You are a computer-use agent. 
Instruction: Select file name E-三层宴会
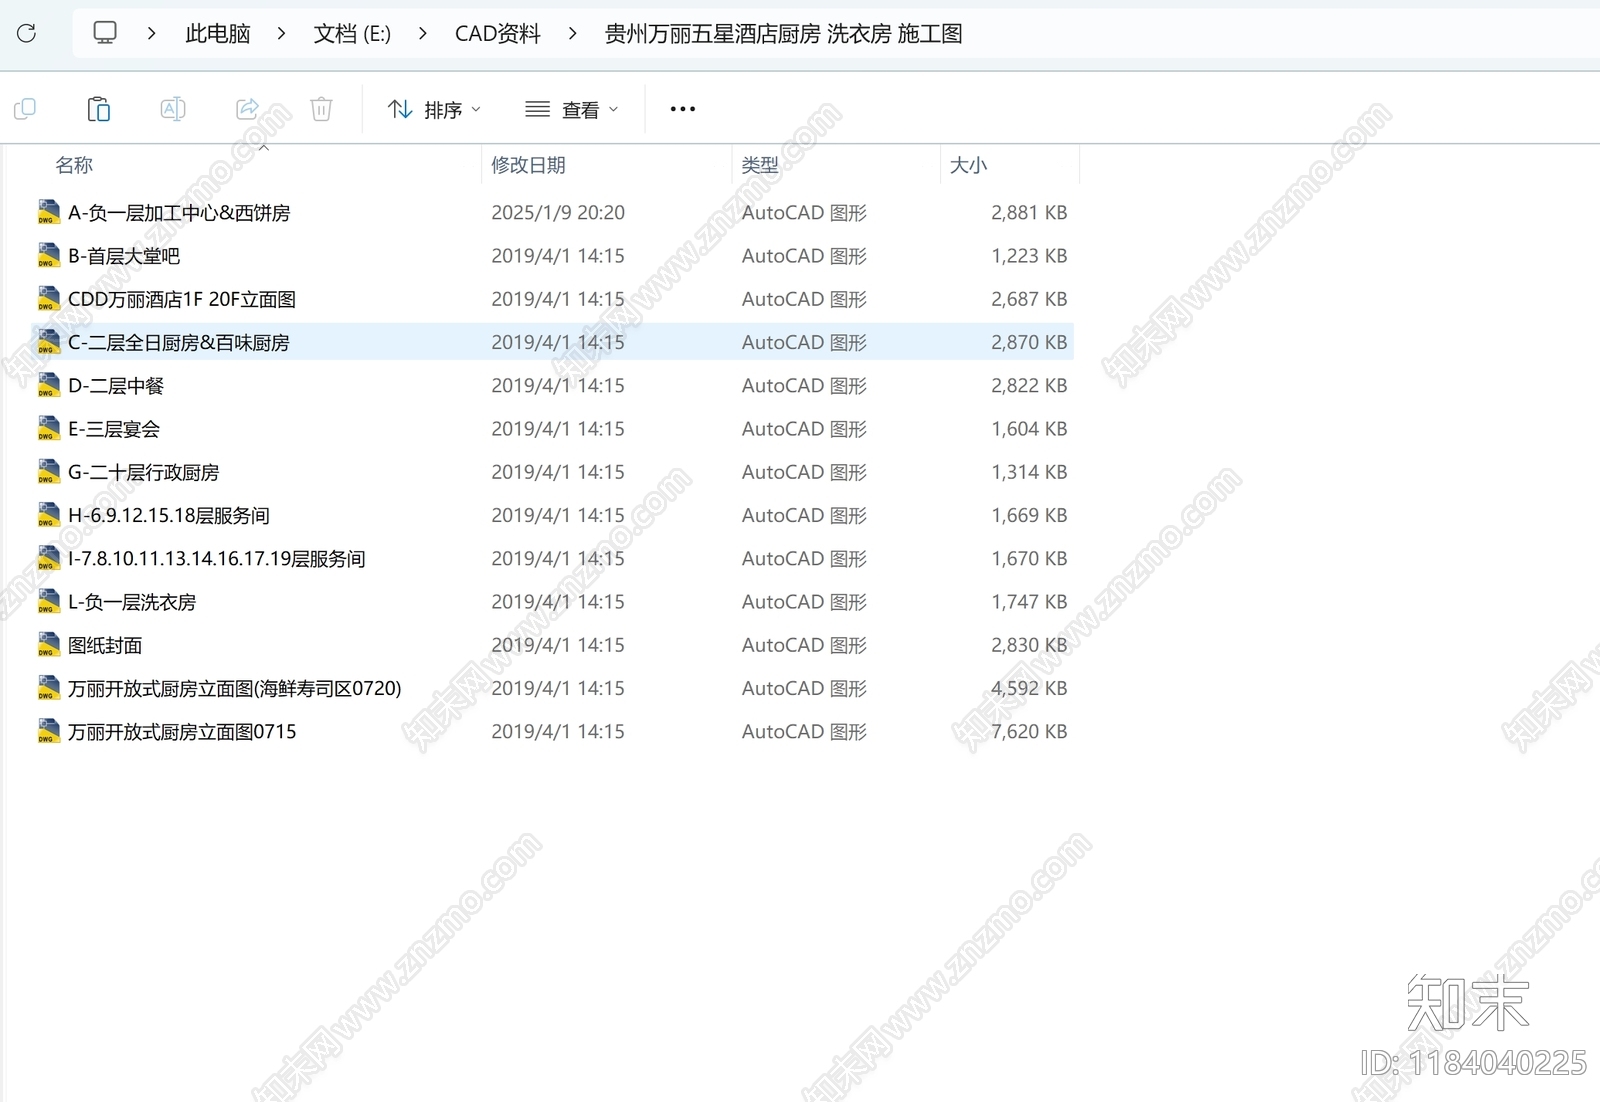coord(114,429)
